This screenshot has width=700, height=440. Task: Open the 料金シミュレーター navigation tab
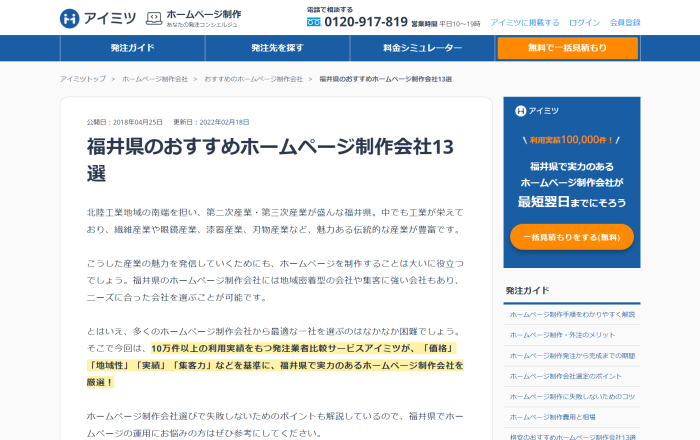click(x=422, y=48)
